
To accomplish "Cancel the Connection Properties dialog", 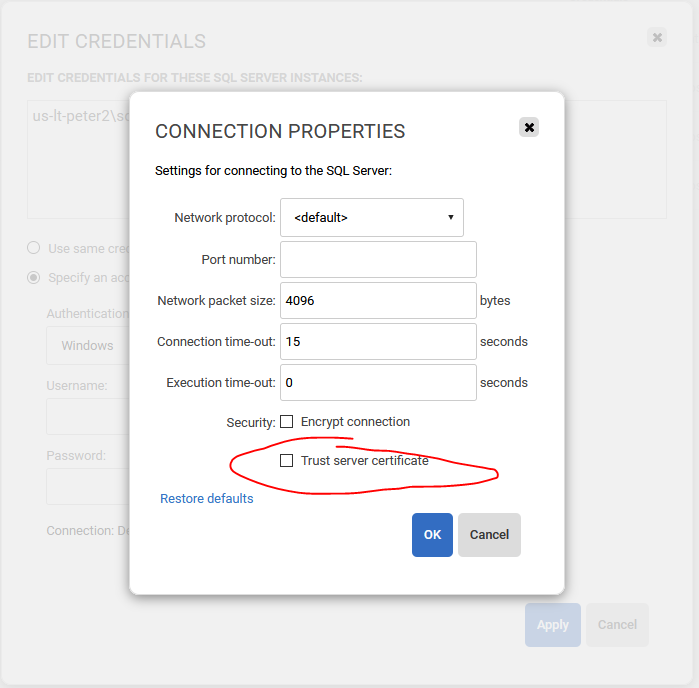I will pos(489,535).
